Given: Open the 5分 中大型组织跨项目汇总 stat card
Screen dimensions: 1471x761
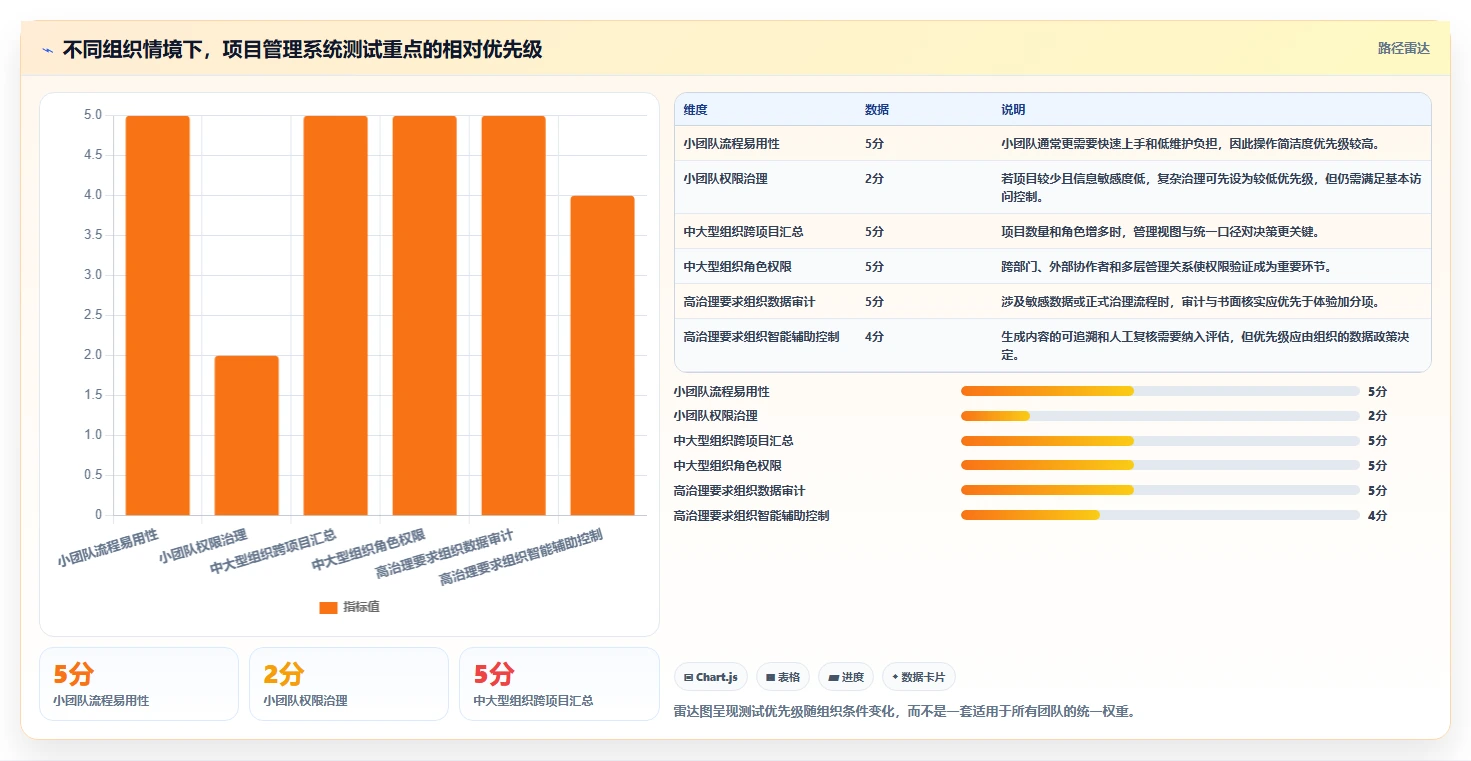Looking at the screenshot, I should point(559,684).
